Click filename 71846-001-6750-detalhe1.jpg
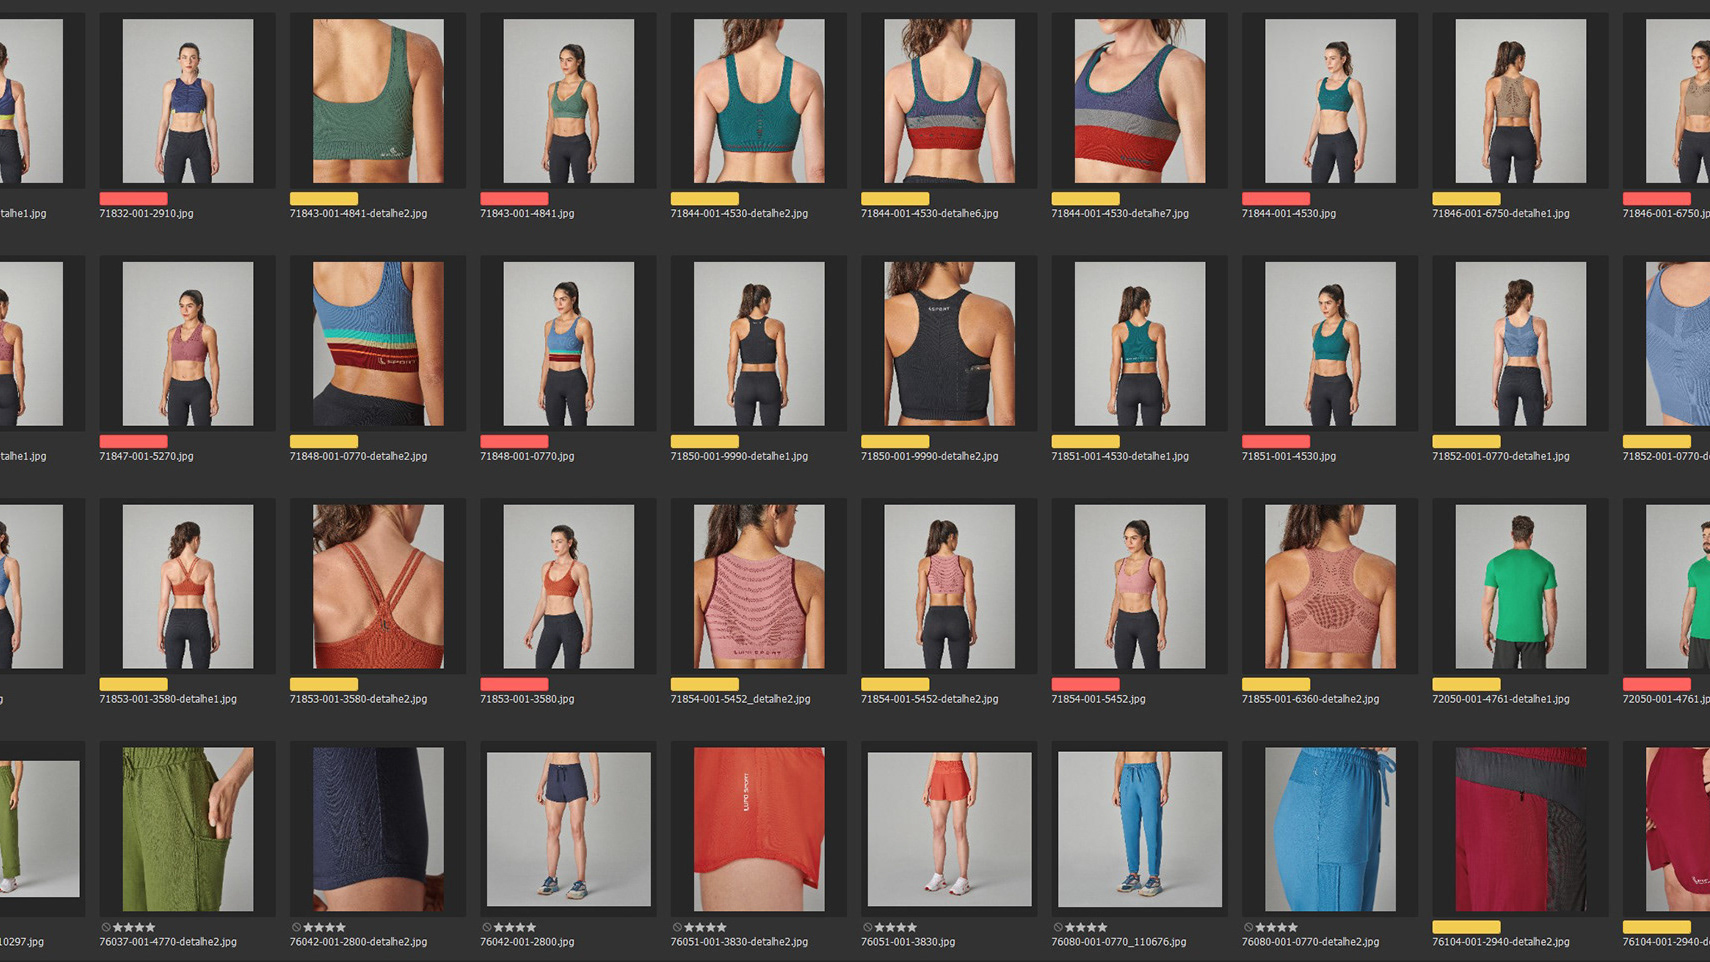This screenshot has height=962, width=1710. 1500,214
